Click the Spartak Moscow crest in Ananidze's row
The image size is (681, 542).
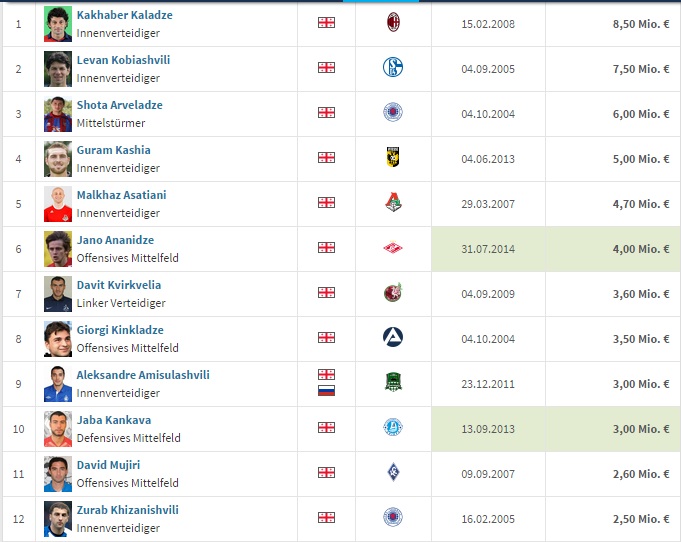pyautogui.click(x=393, y=247)
